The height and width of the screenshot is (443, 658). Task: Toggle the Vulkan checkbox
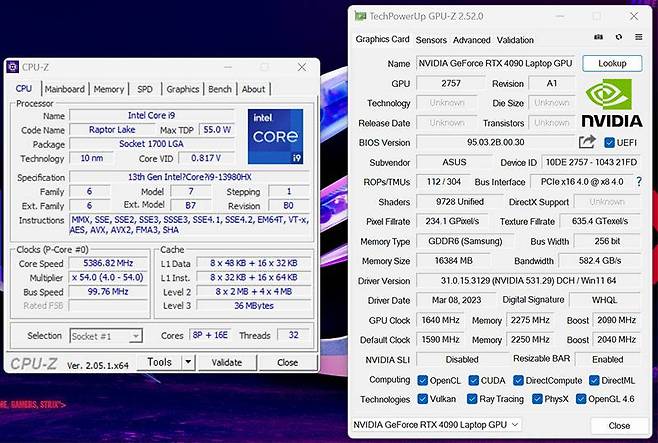pyautogui.click(x=423, y=399)
